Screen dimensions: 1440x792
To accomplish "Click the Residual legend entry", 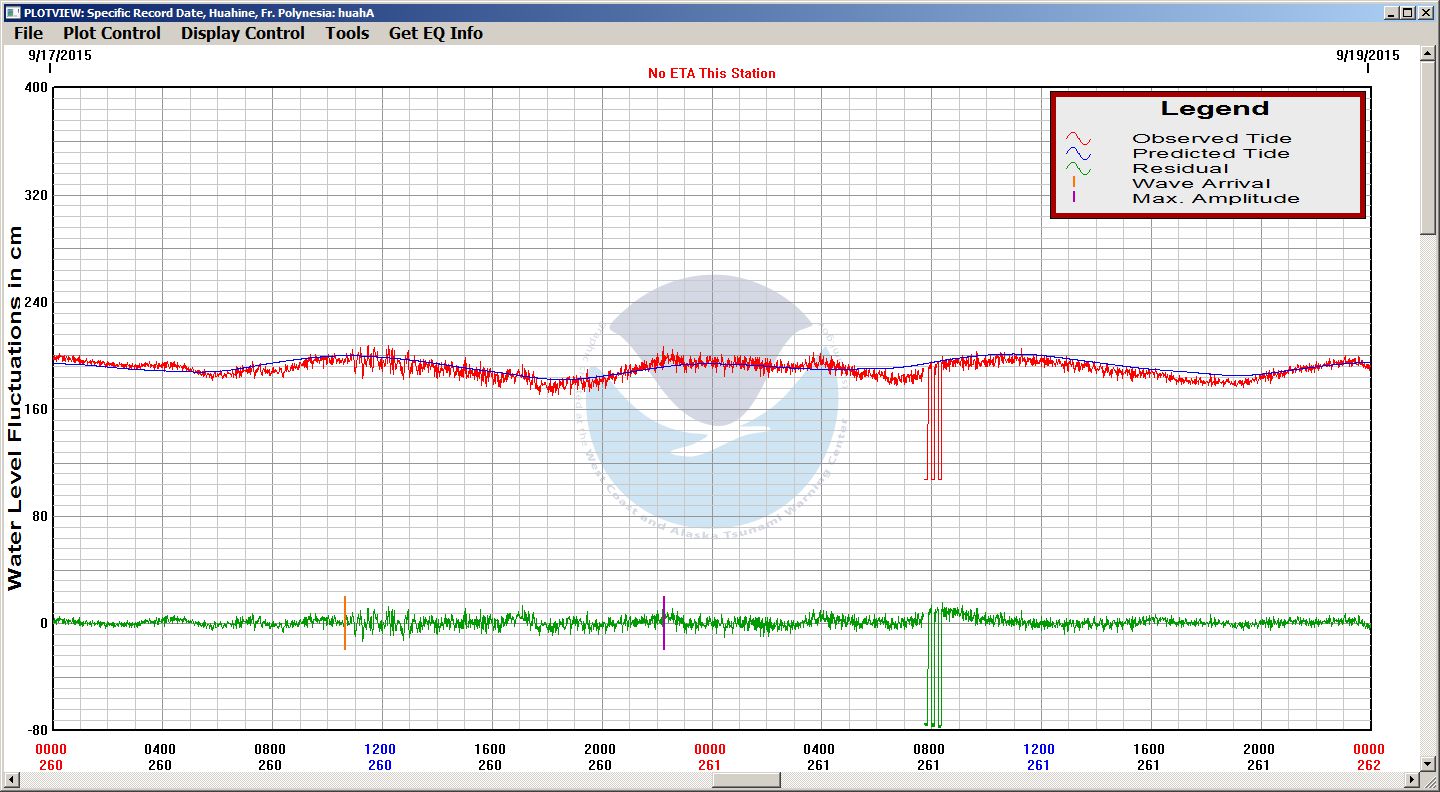I will tap(1180, 169).
